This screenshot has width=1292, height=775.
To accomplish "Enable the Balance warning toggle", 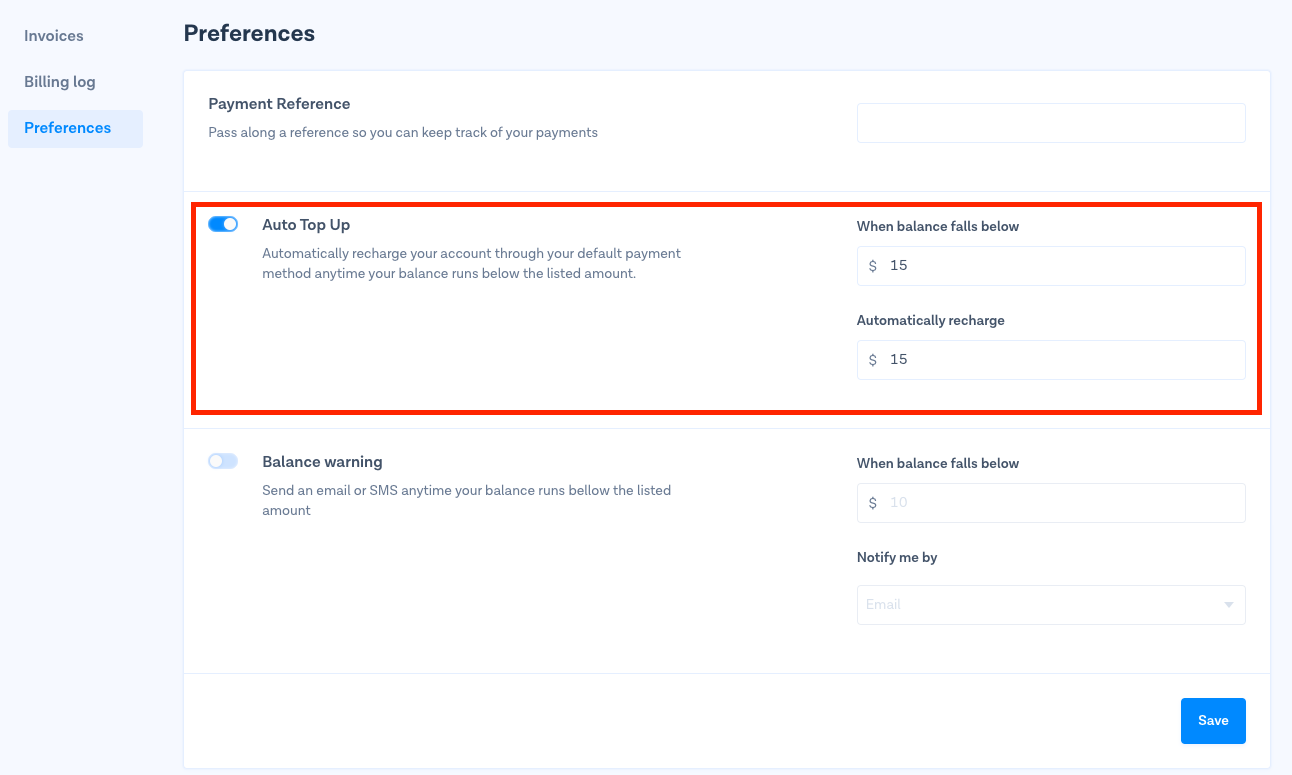I will (x=223, y=461).
